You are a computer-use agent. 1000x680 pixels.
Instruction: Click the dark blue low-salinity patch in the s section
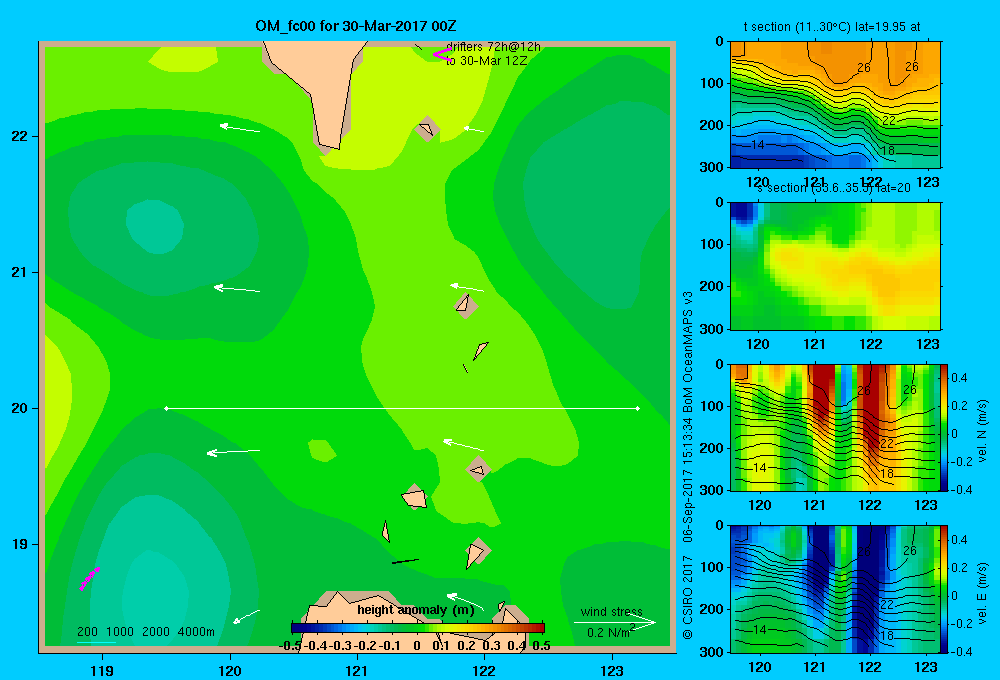pos(743,214)
